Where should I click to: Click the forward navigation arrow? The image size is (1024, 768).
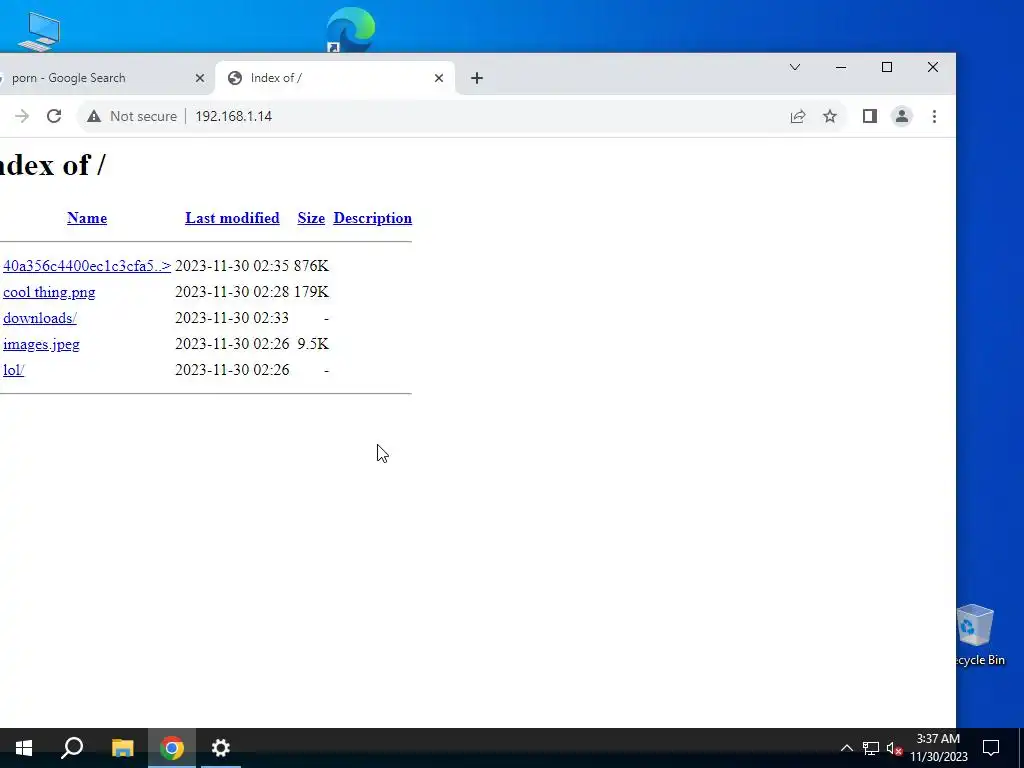22,116
